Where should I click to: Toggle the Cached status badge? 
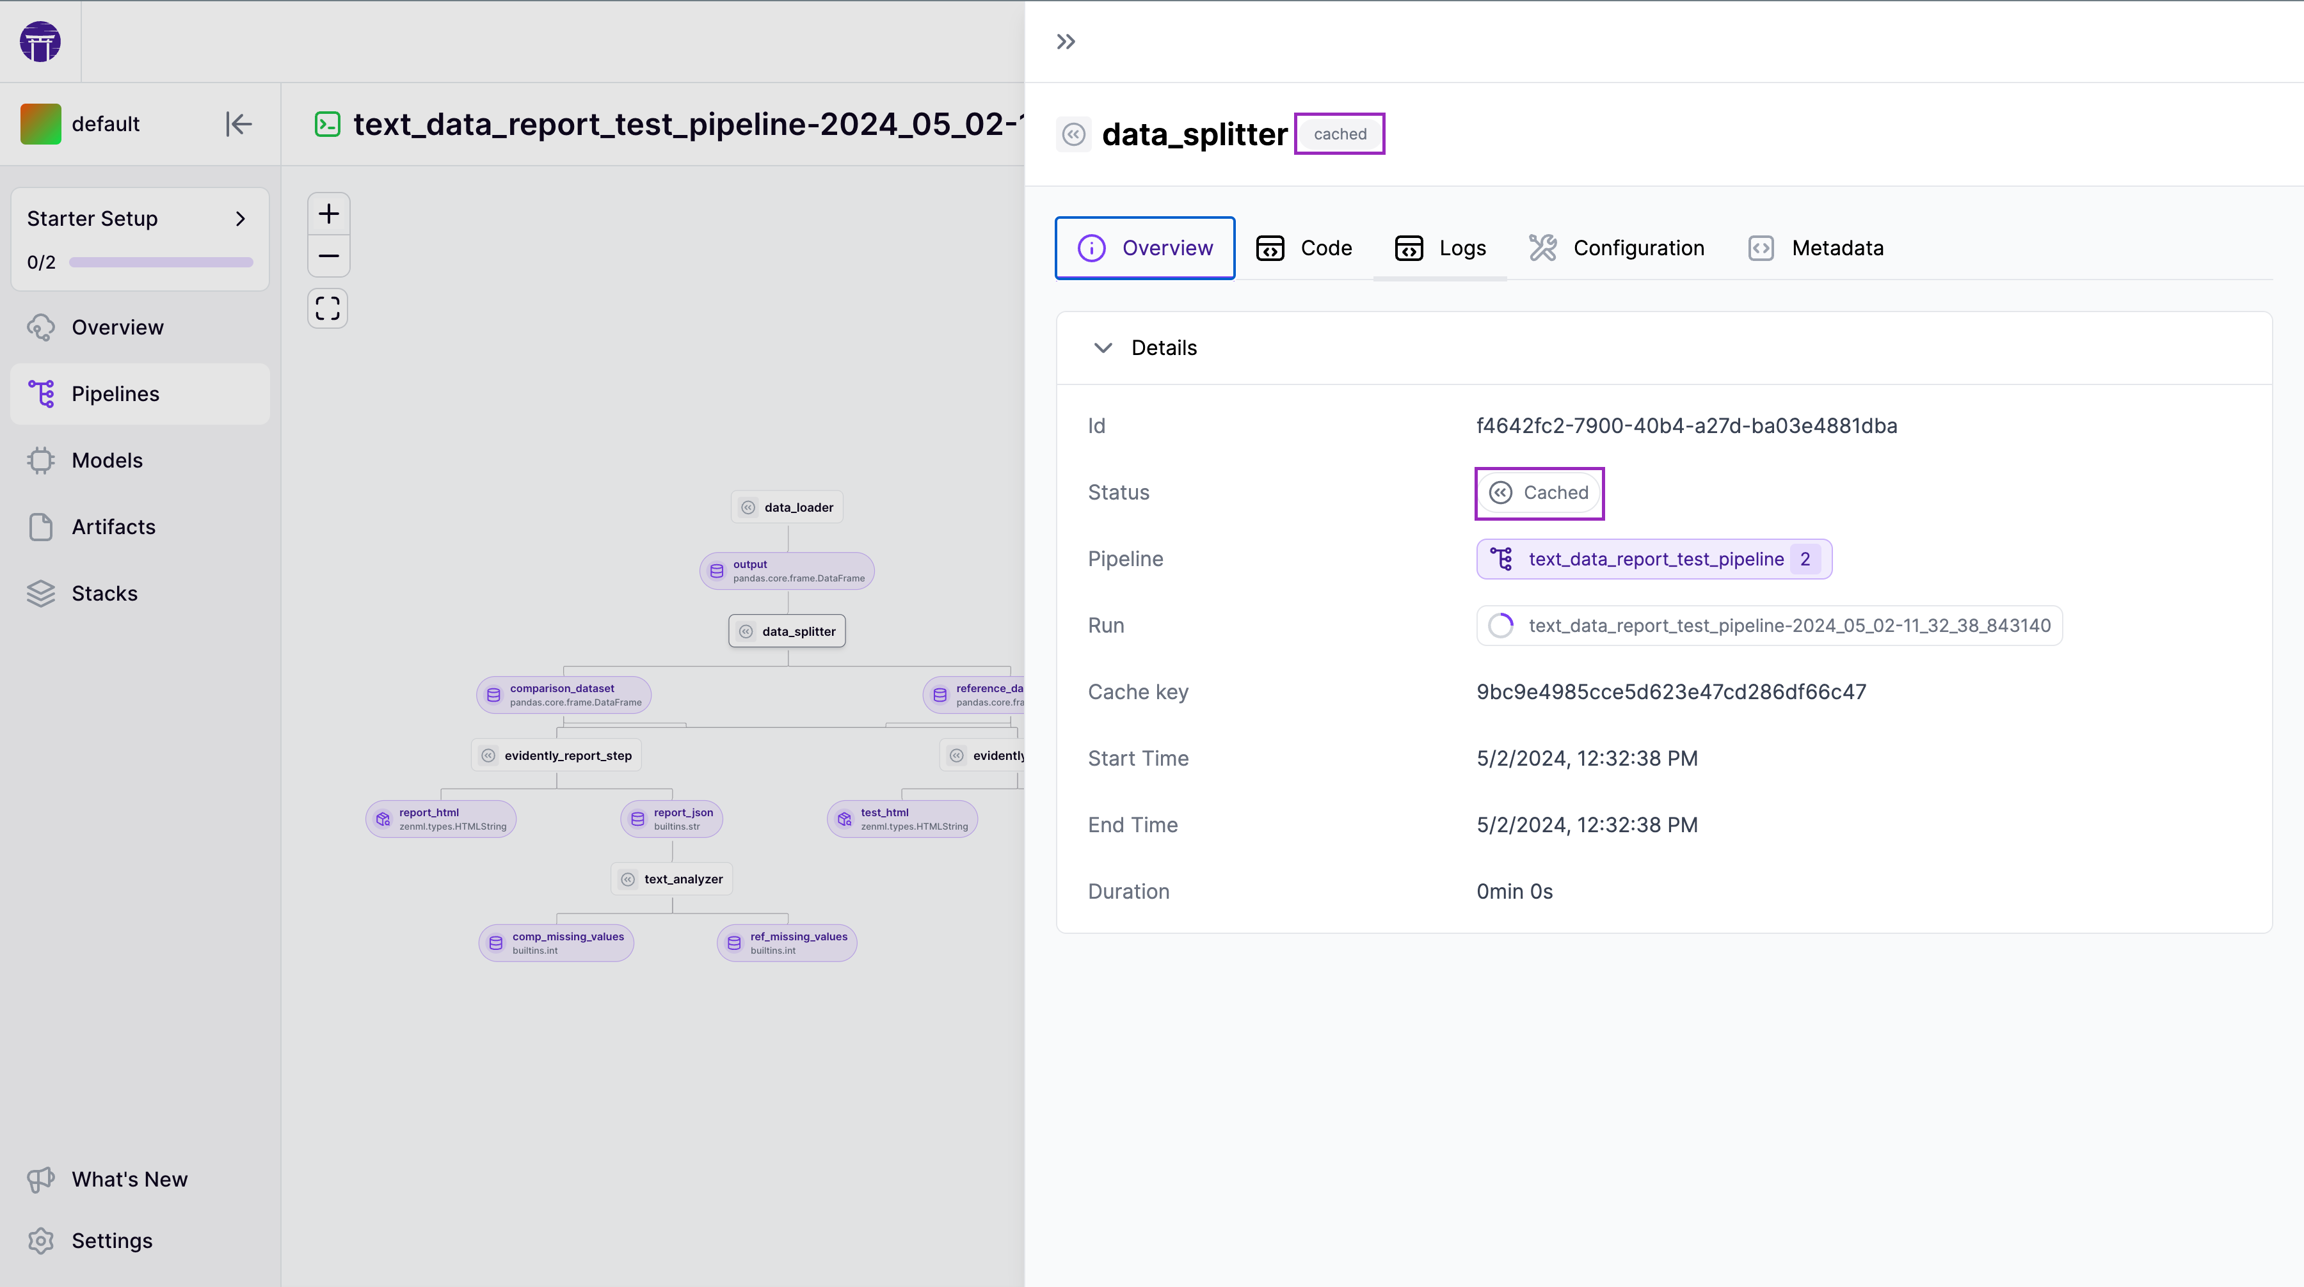tap(1539, 492)
